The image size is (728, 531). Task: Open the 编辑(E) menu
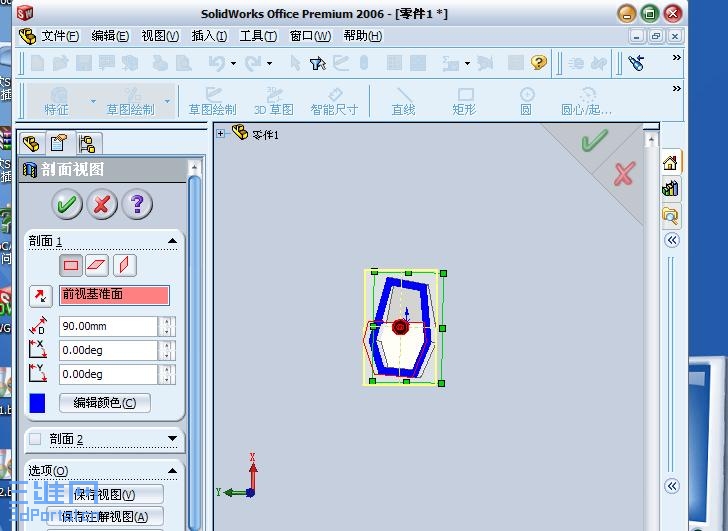(x=110, y=36)
